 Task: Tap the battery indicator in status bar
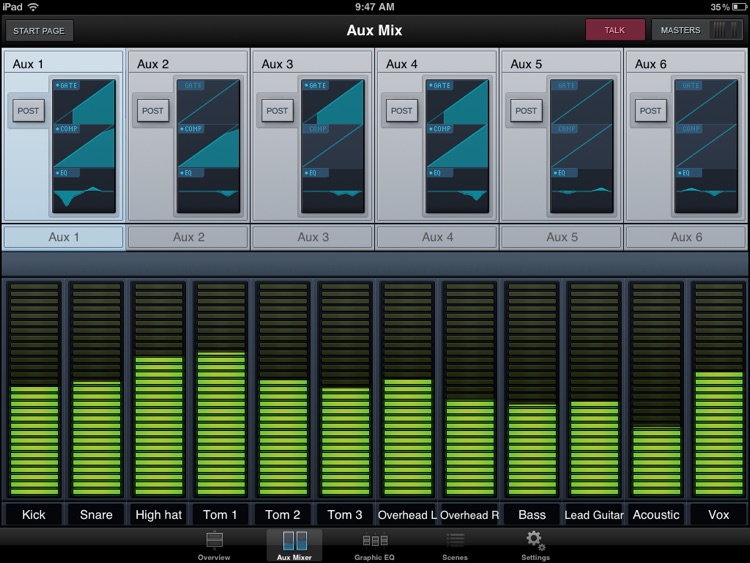(738, 7)
